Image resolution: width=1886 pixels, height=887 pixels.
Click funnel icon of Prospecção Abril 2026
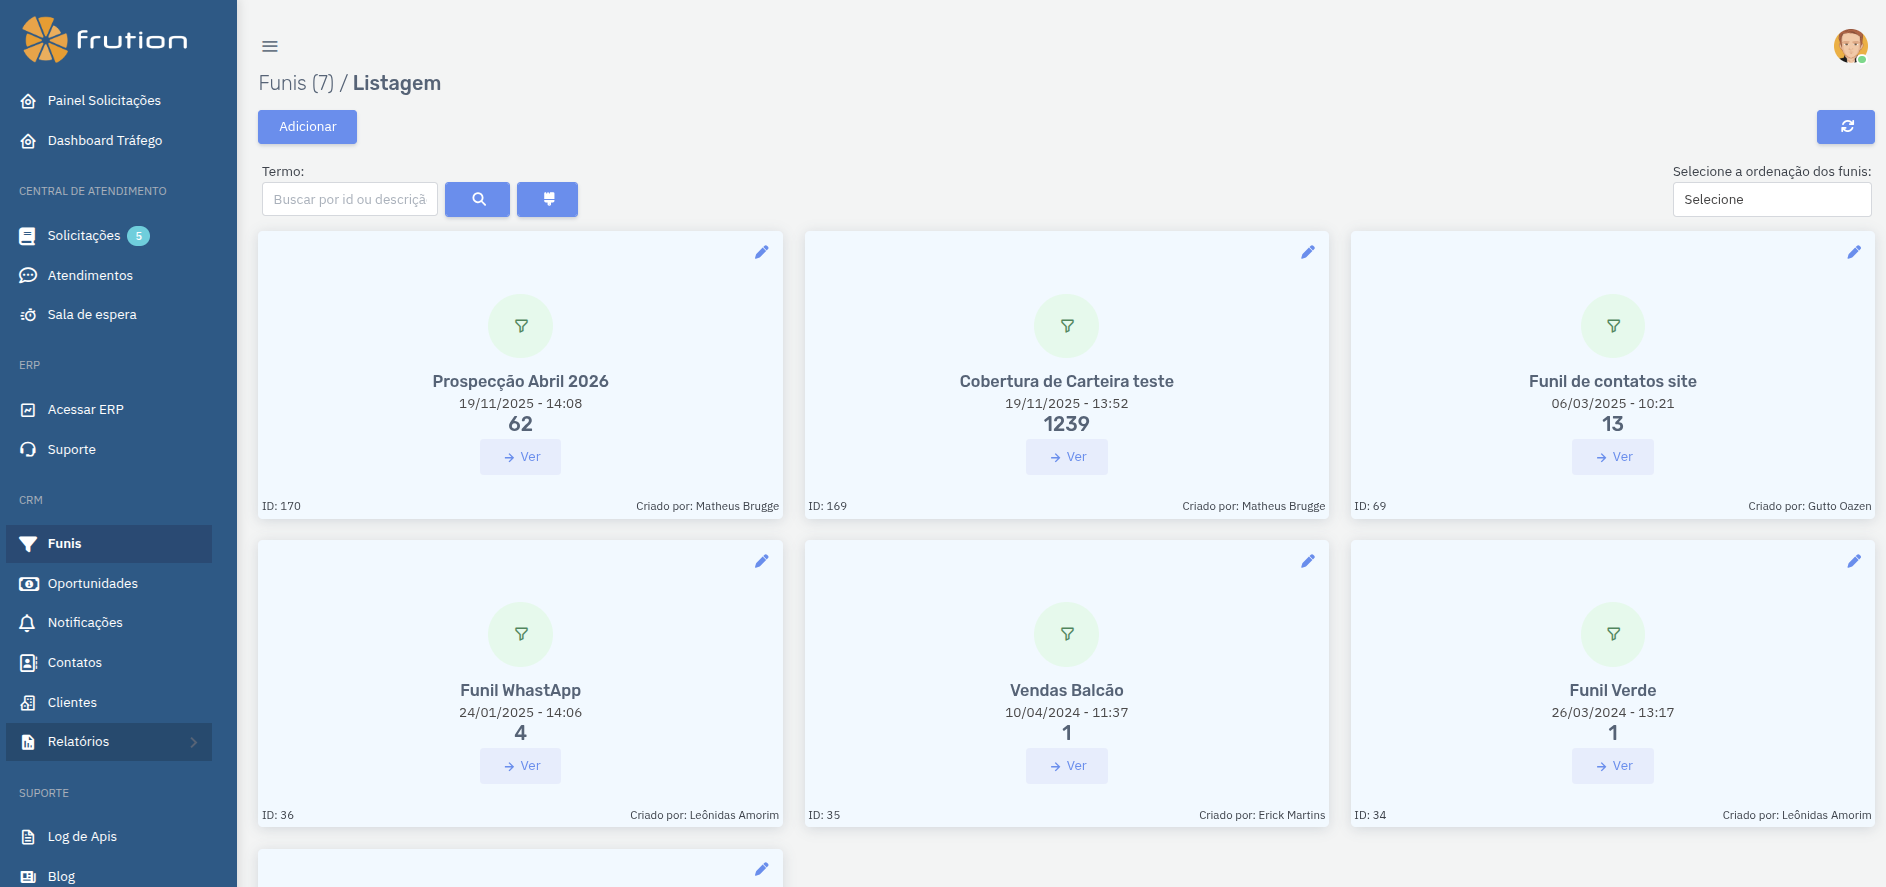[x=521, y=326]
